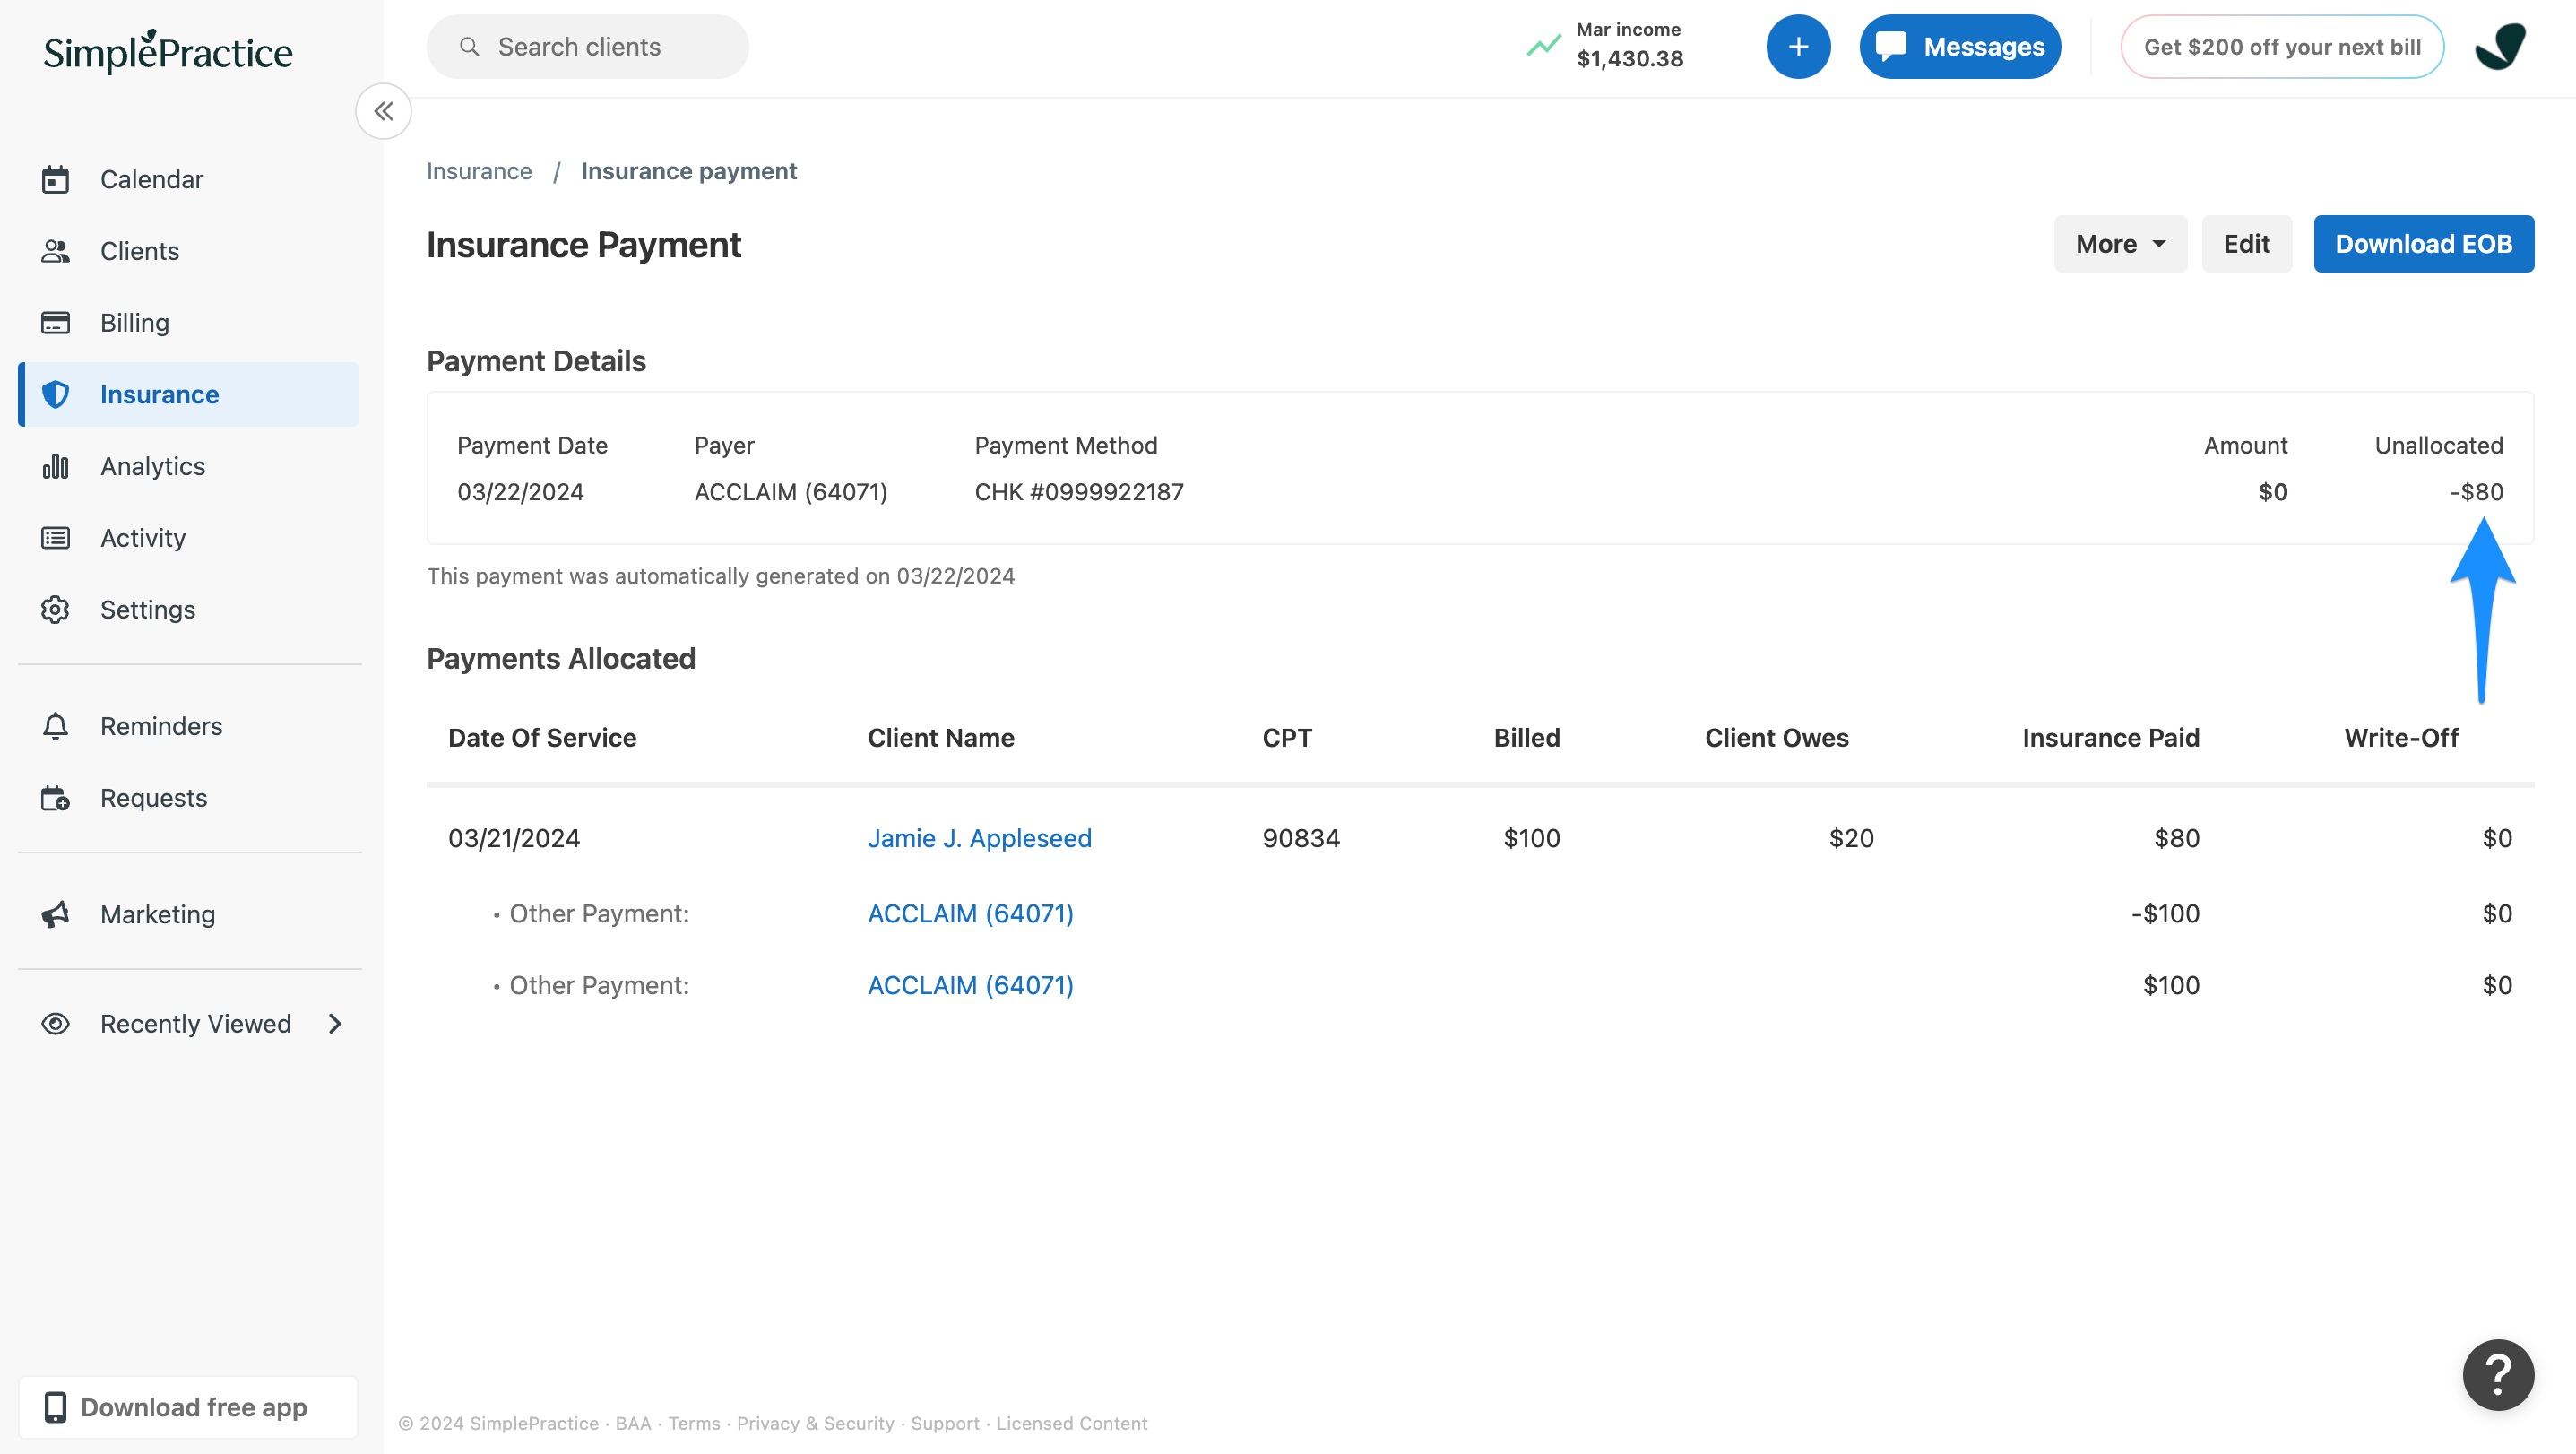Click the Edit button
Viewport: 2576px width, 1454px height.
2246,243
